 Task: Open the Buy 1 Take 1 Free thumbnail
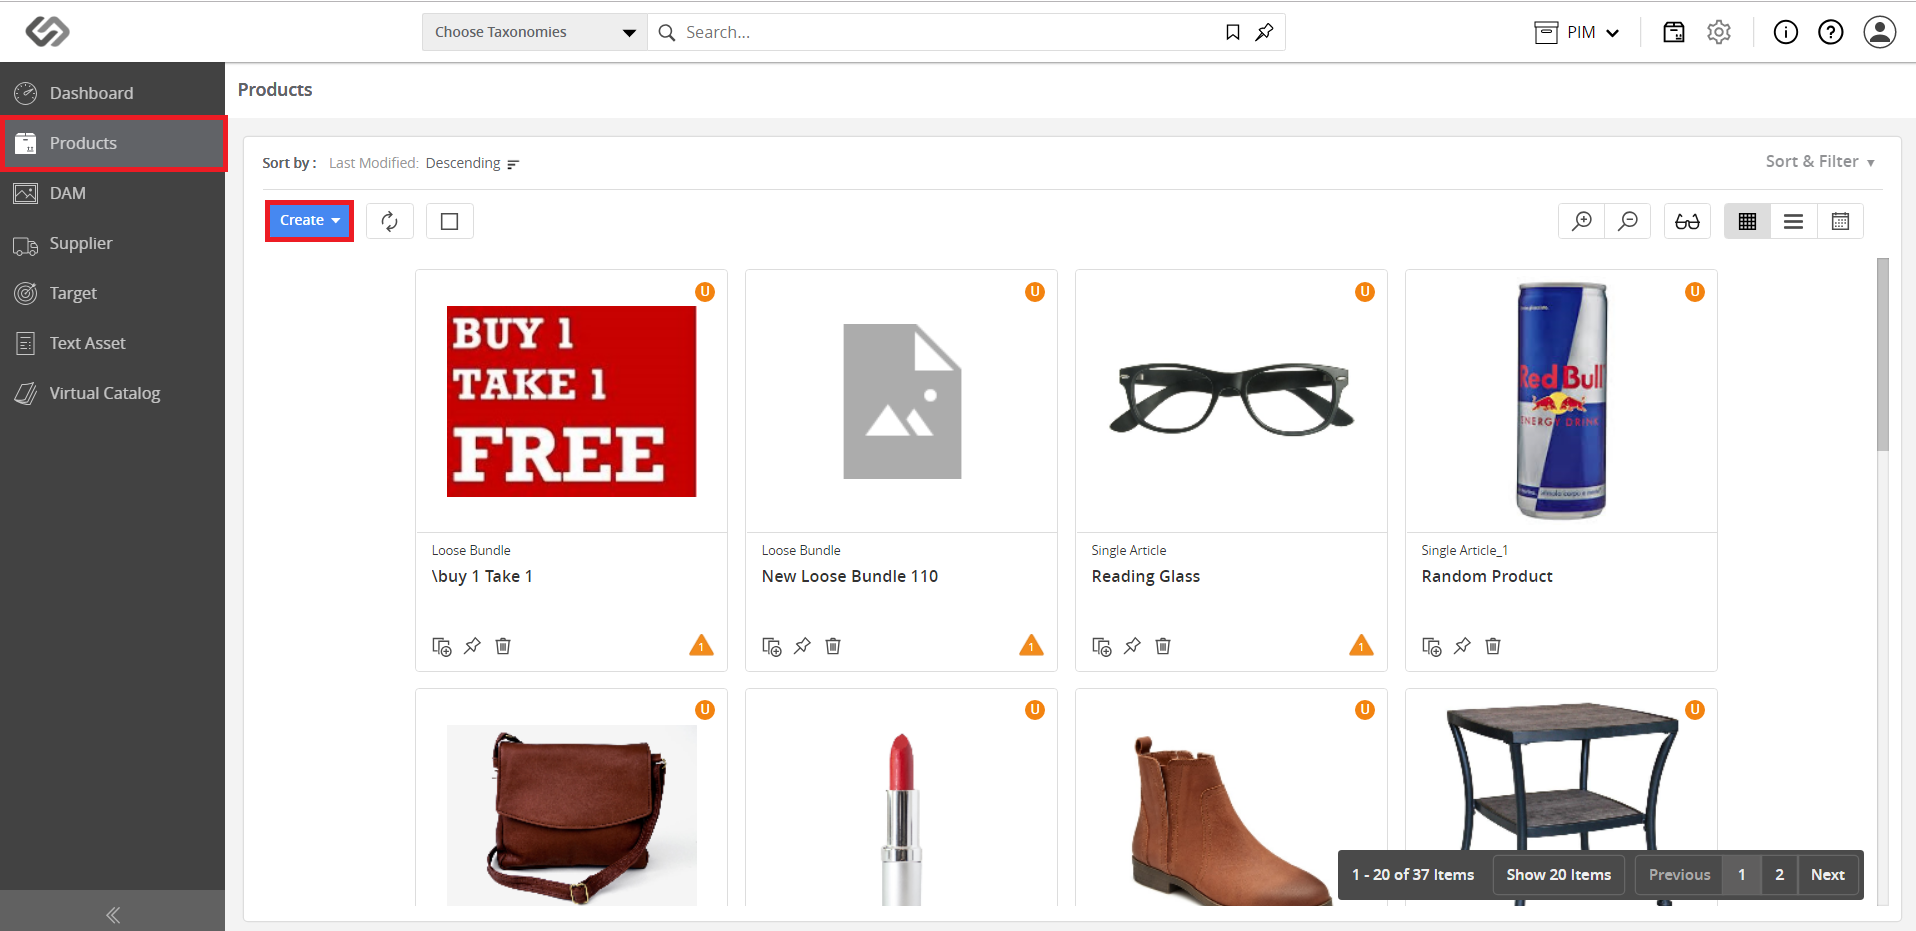point(571,401)
